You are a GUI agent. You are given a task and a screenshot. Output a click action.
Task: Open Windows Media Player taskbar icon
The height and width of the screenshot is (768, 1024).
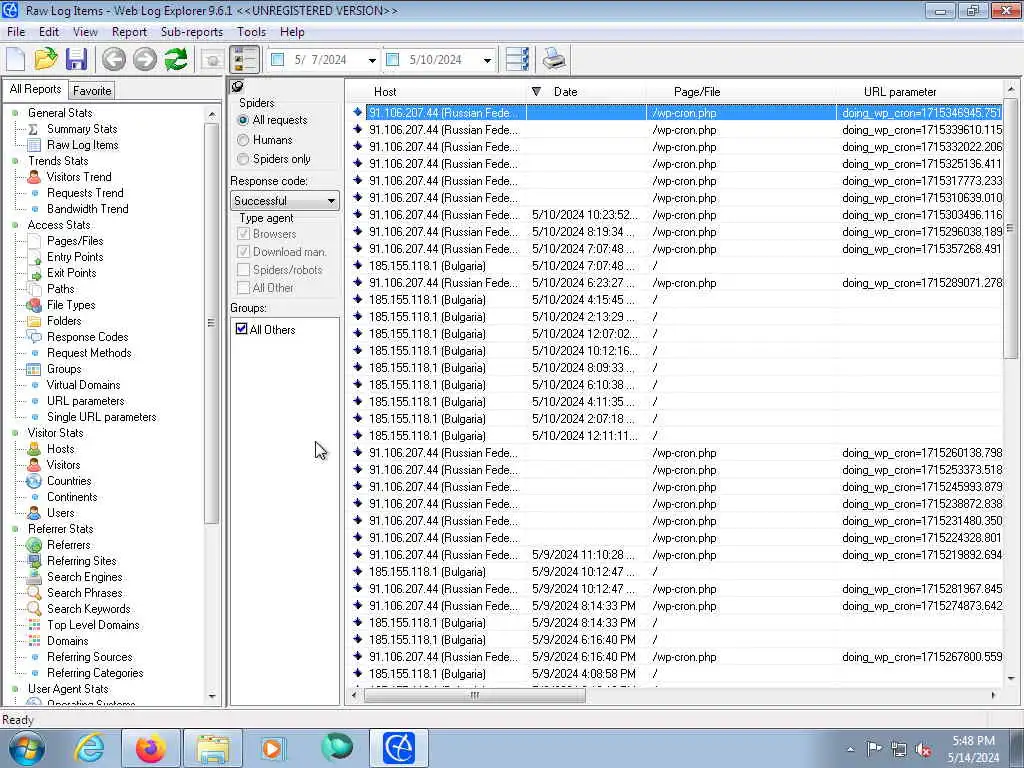(274, 748)
